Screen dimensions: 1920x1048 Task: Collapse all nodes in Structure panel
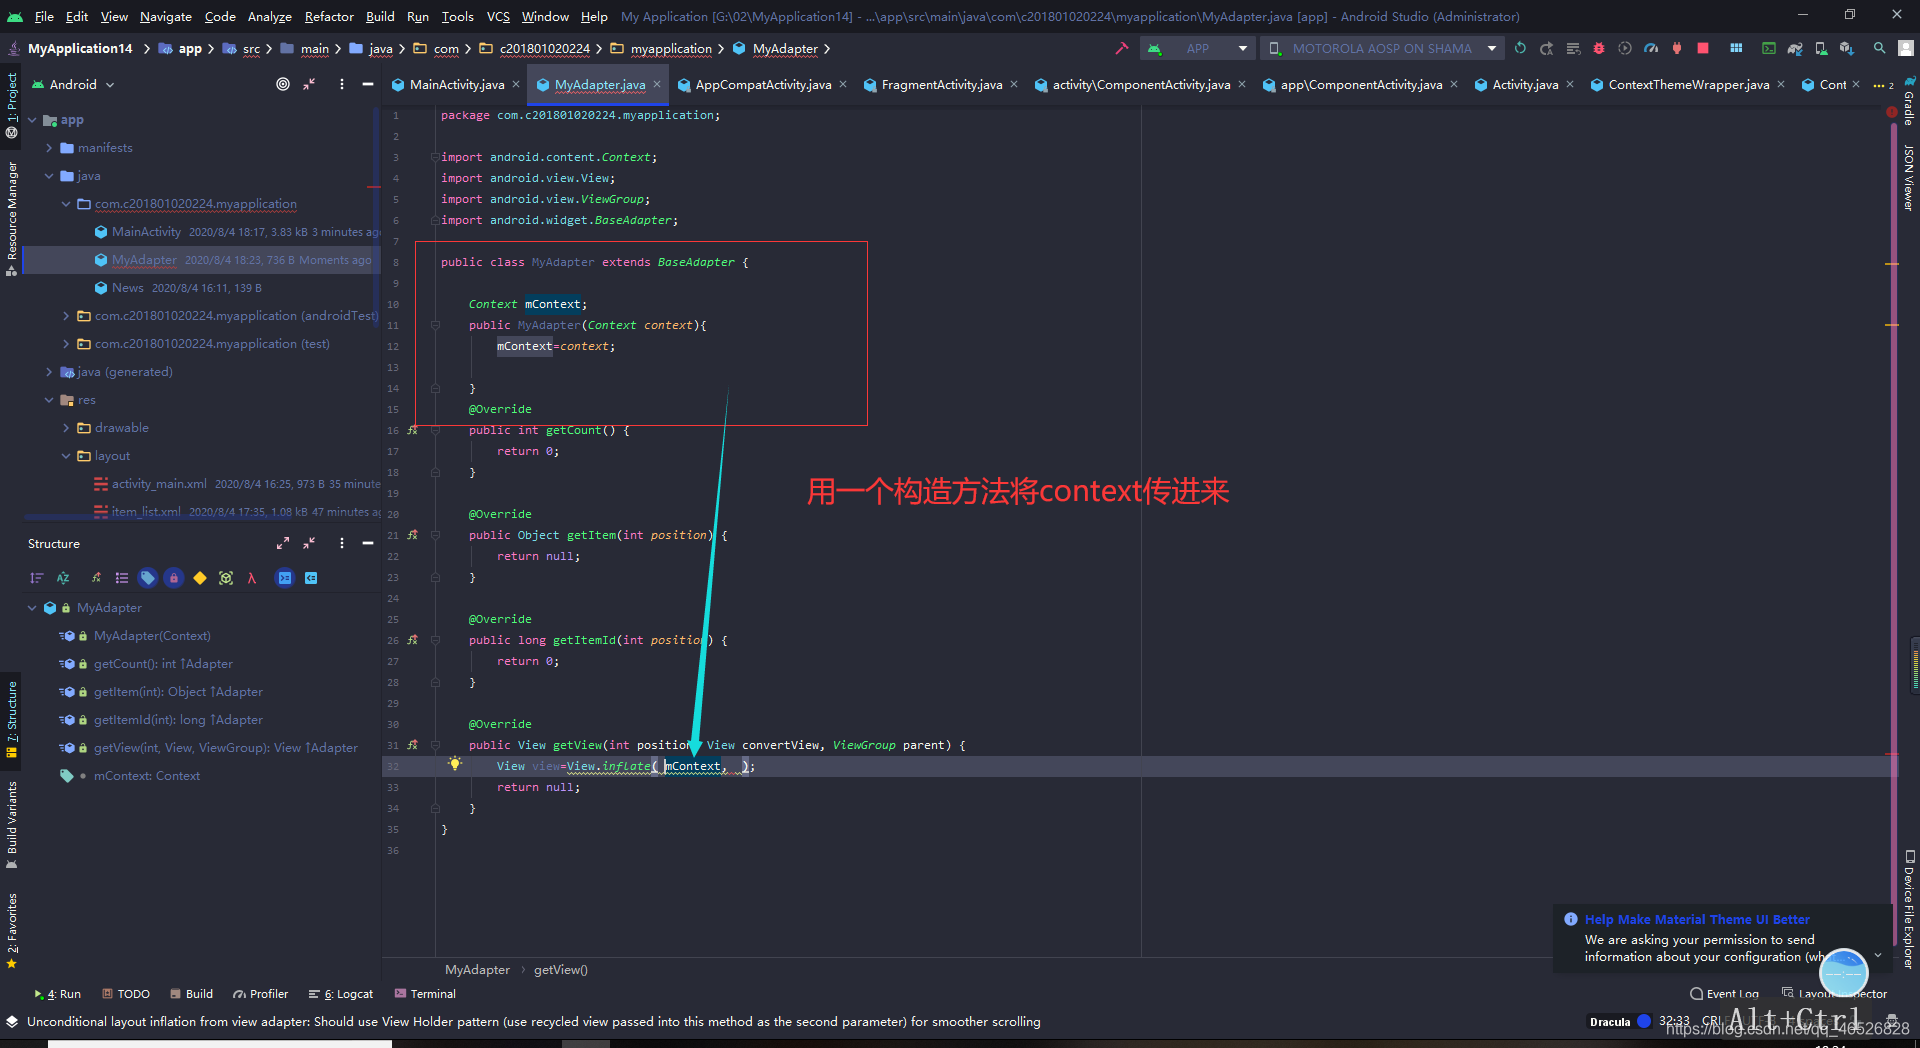coord(309,543)
